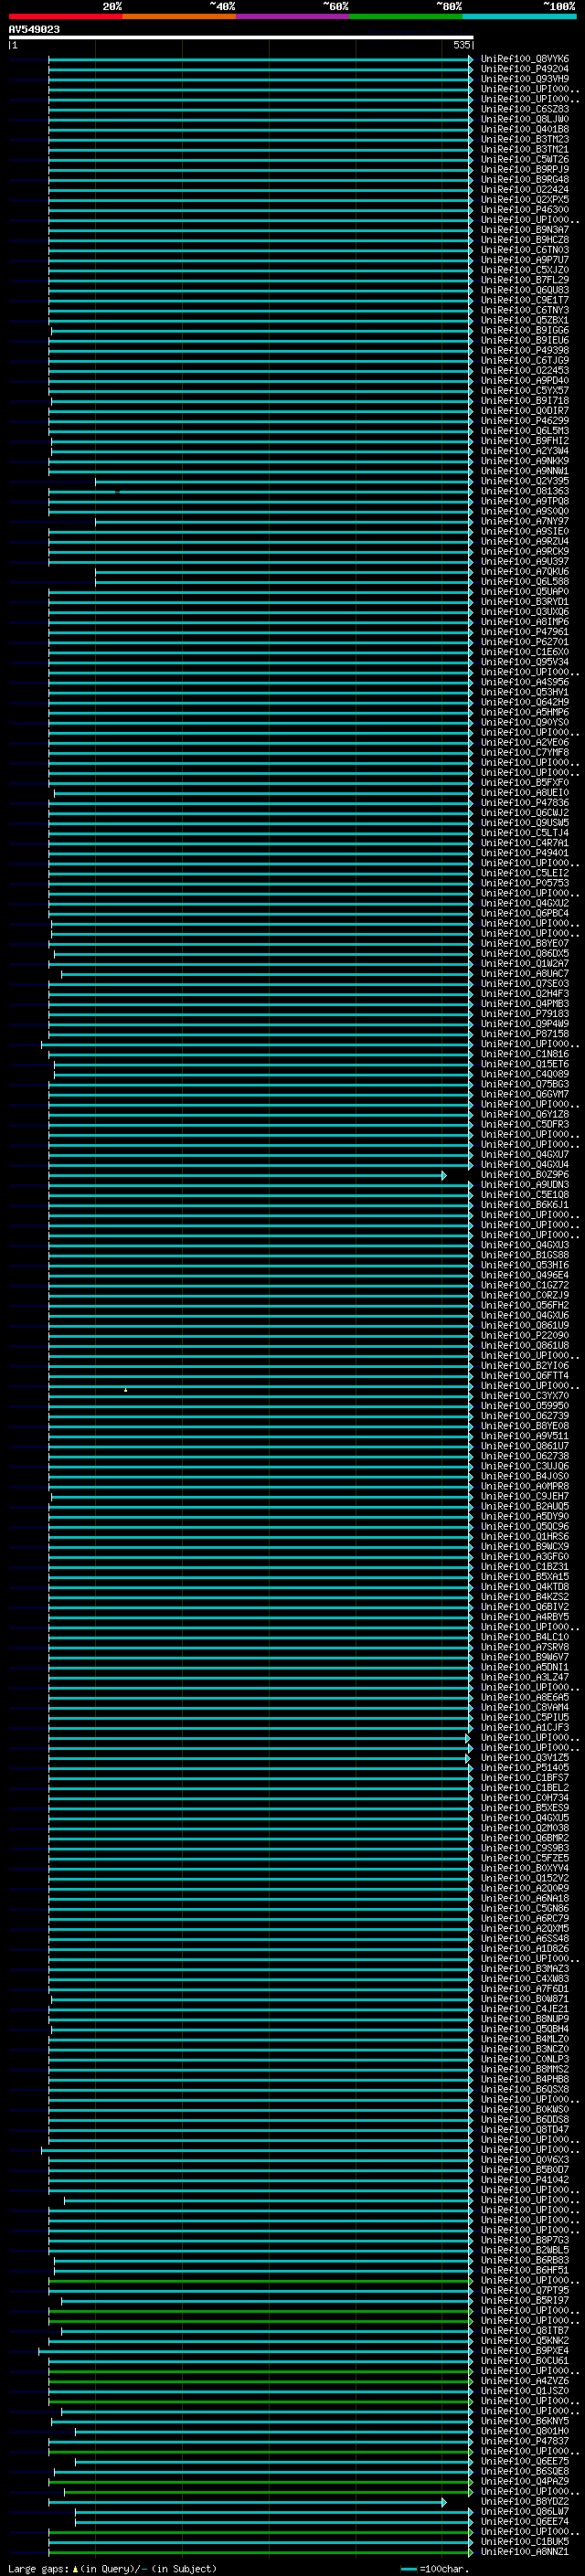This screenshot has height=2576, width=585.
Task: Select hit UniRef100_B6RB83
Action: coord(524,2260)
